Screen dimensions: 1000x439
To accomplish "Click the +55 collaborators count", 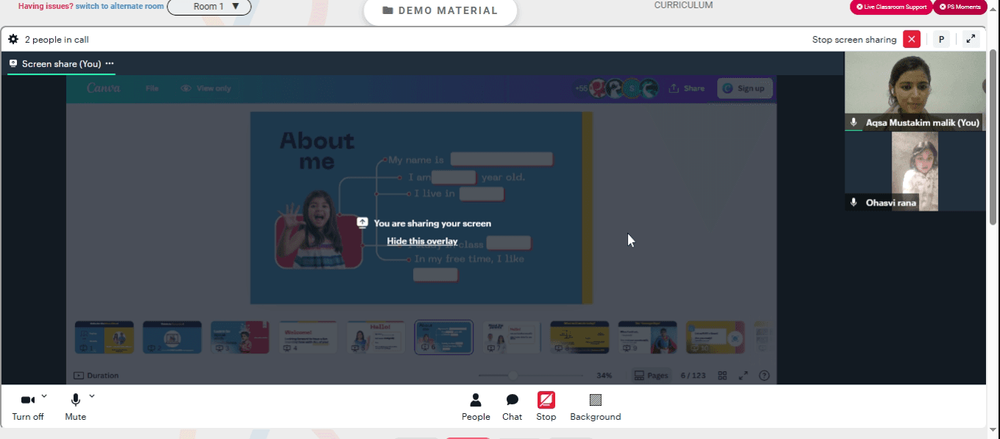I will [581, 89].
